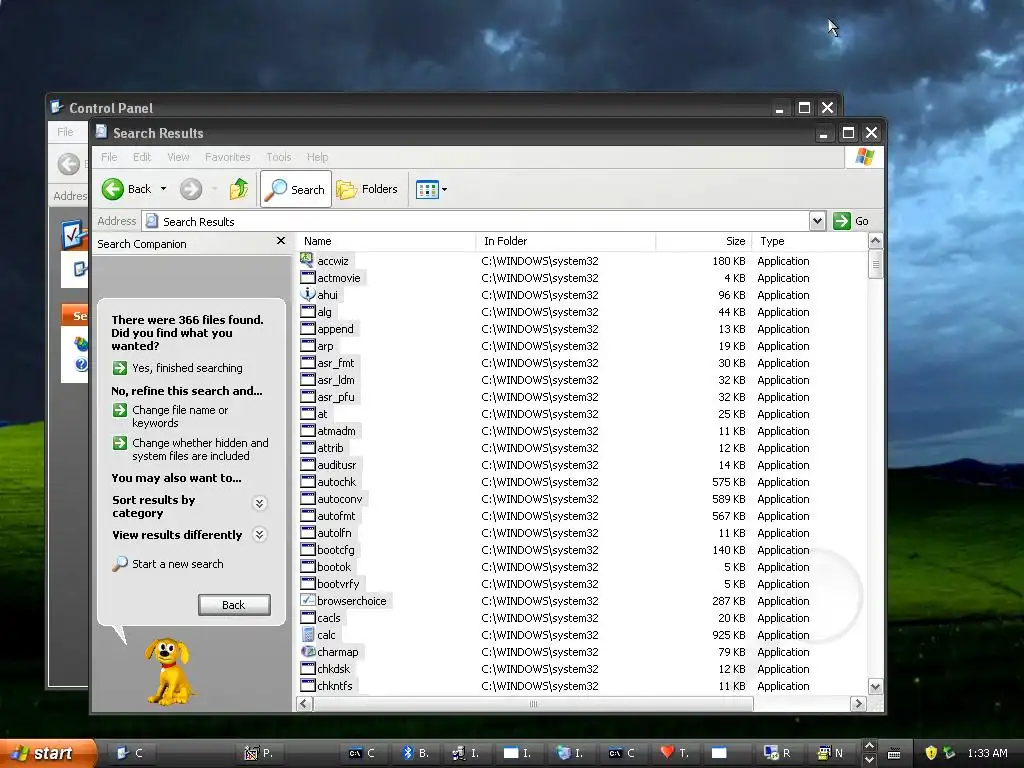
Task: Open the Bluetooth taskbar item
Action: point(416,753)
